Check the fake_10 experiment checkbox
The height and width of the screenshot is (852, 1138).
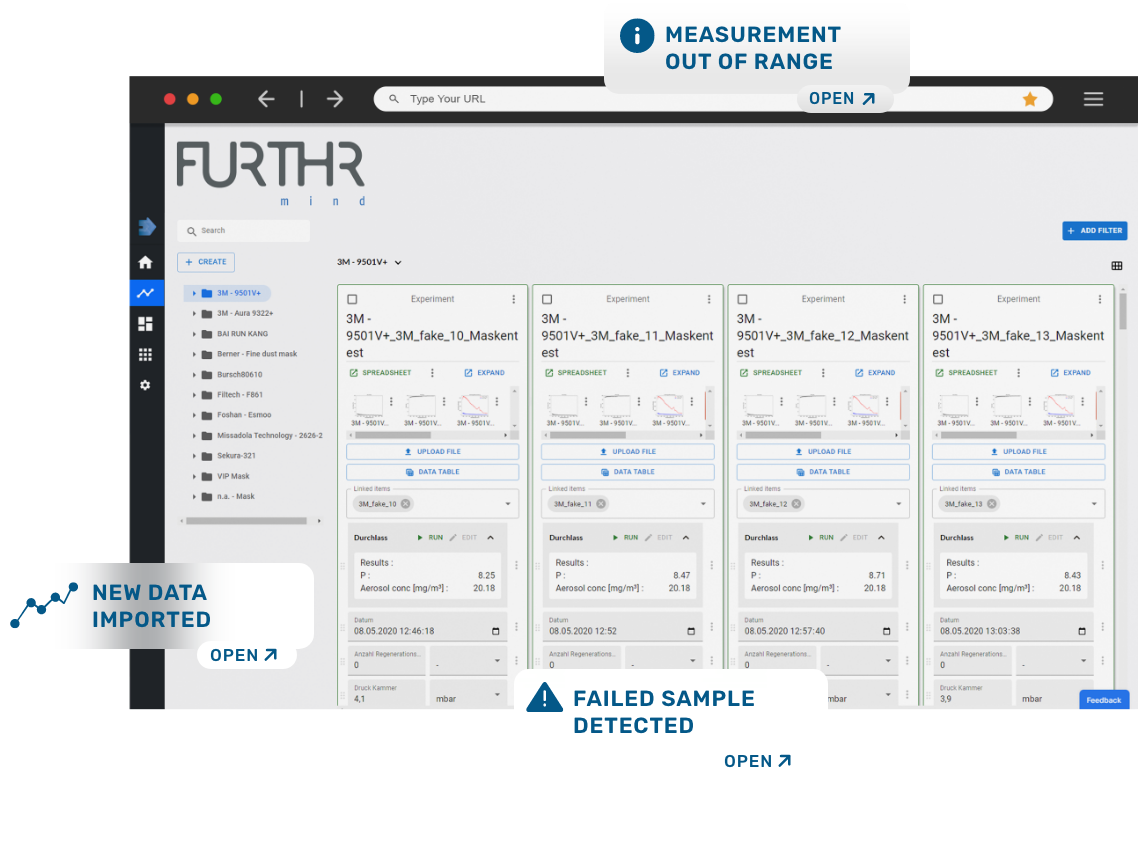click(352, 299)
